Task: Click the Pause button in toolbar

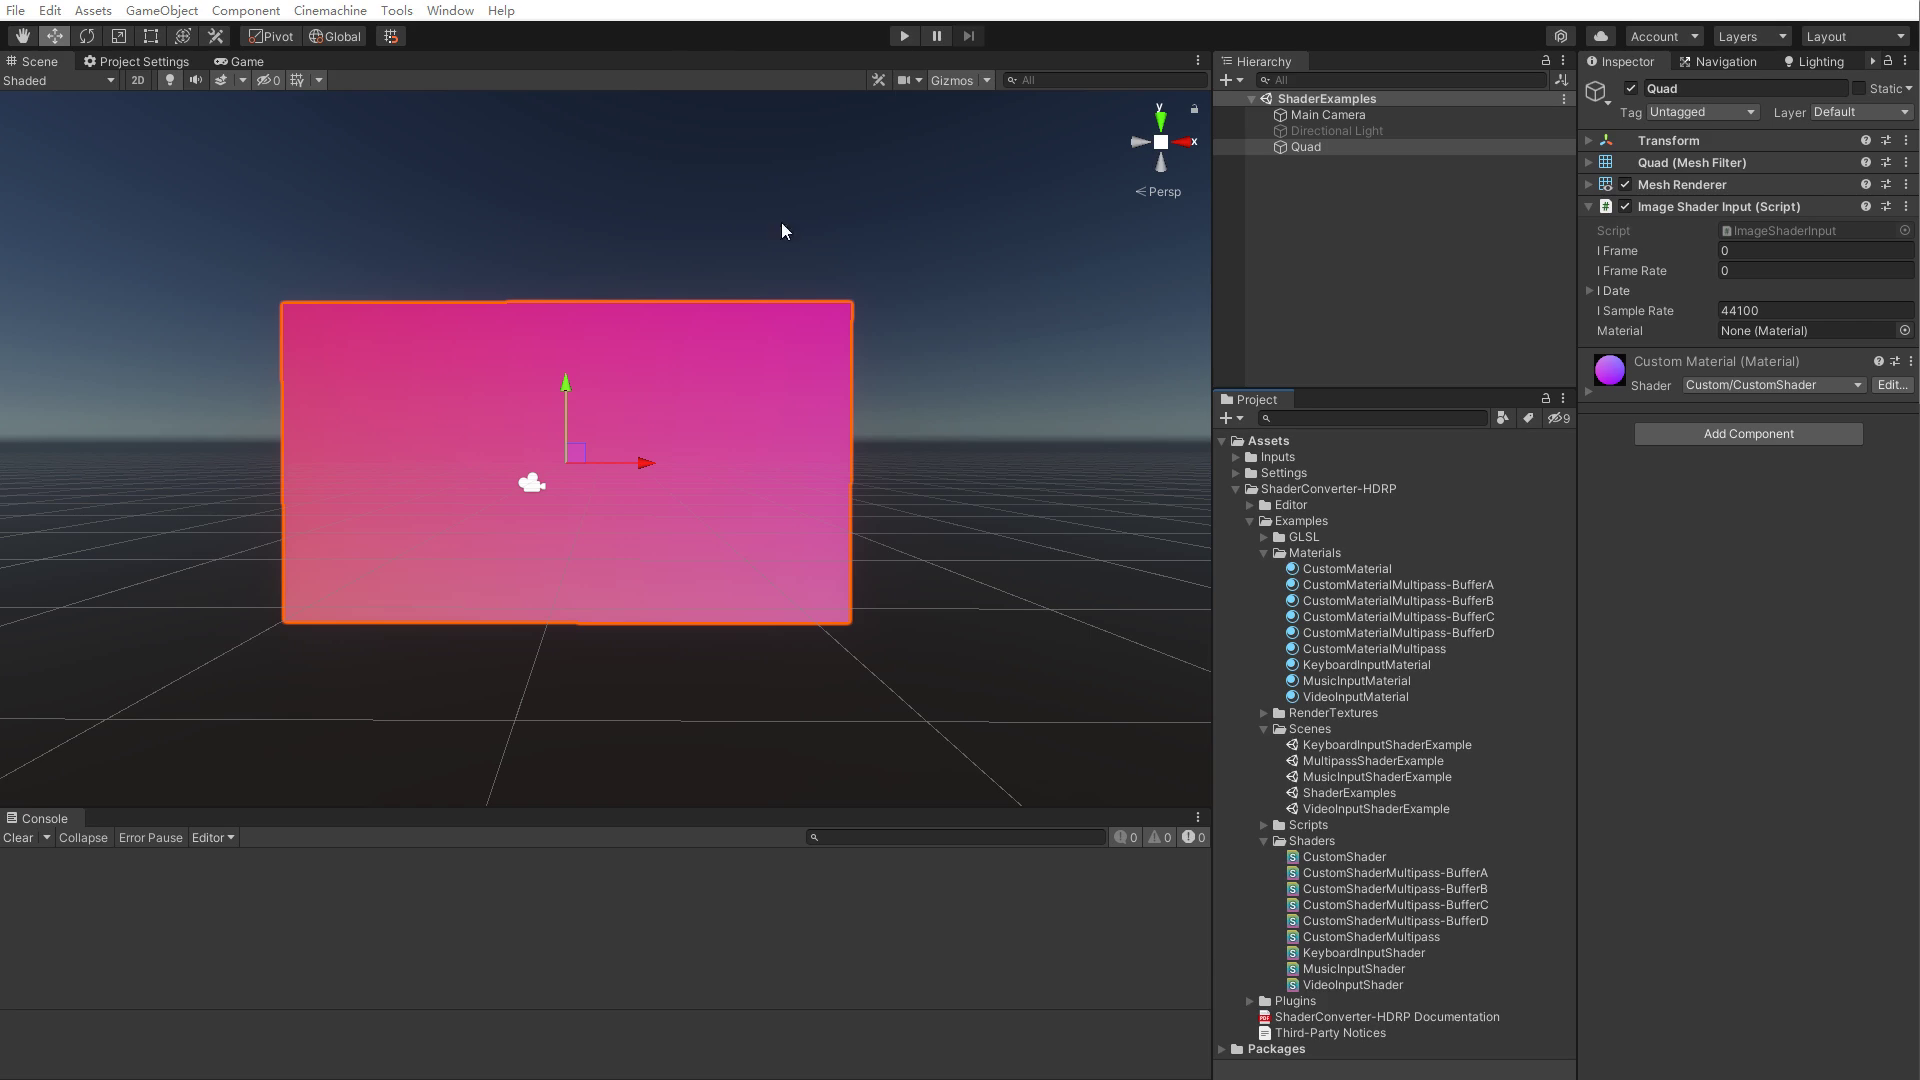Action: point(936,36)
